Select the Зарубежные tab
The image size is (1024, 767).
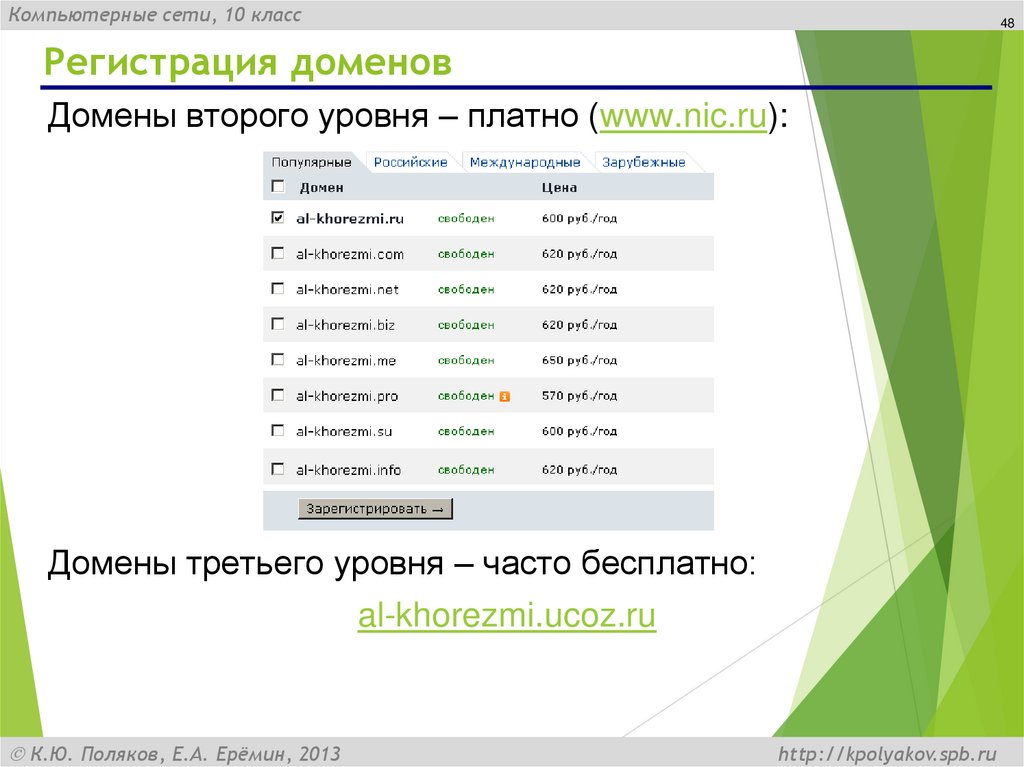pyautogui.click(x=646, y=160)
